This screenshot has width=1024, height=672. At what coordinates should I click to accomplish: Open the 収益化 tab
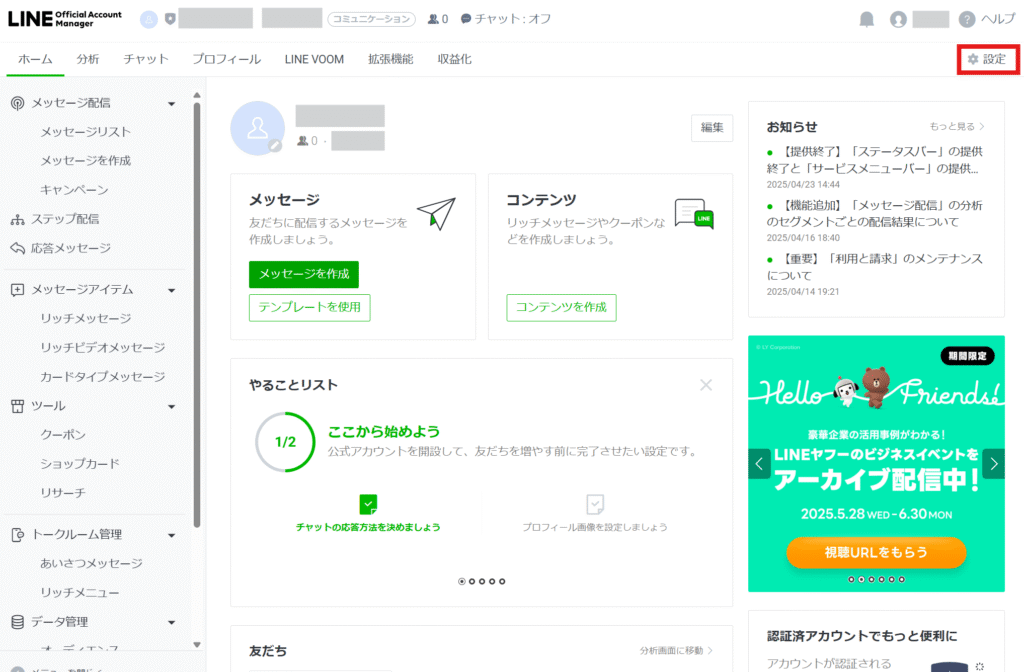[455, 59]
